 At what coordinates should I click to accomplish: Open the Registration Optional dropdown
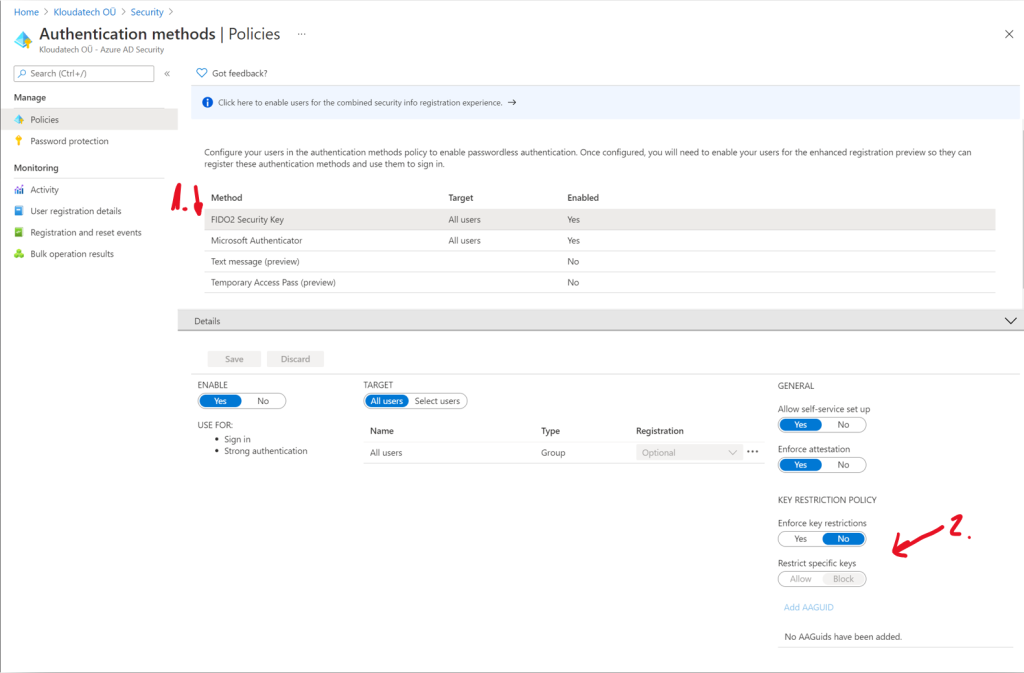tap(689, 452)
